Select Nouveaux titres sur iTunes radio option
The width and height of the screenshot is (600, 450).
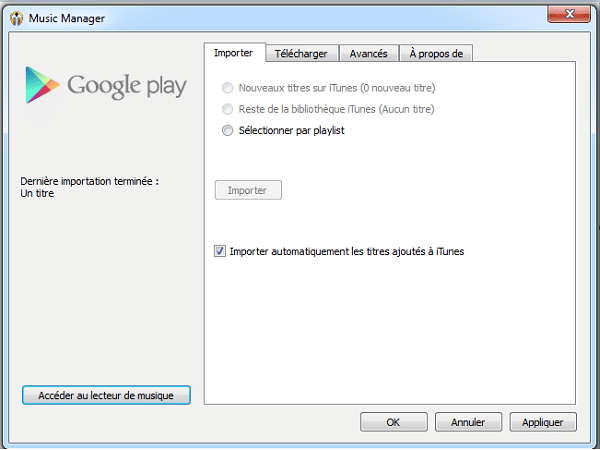[227, 87]
